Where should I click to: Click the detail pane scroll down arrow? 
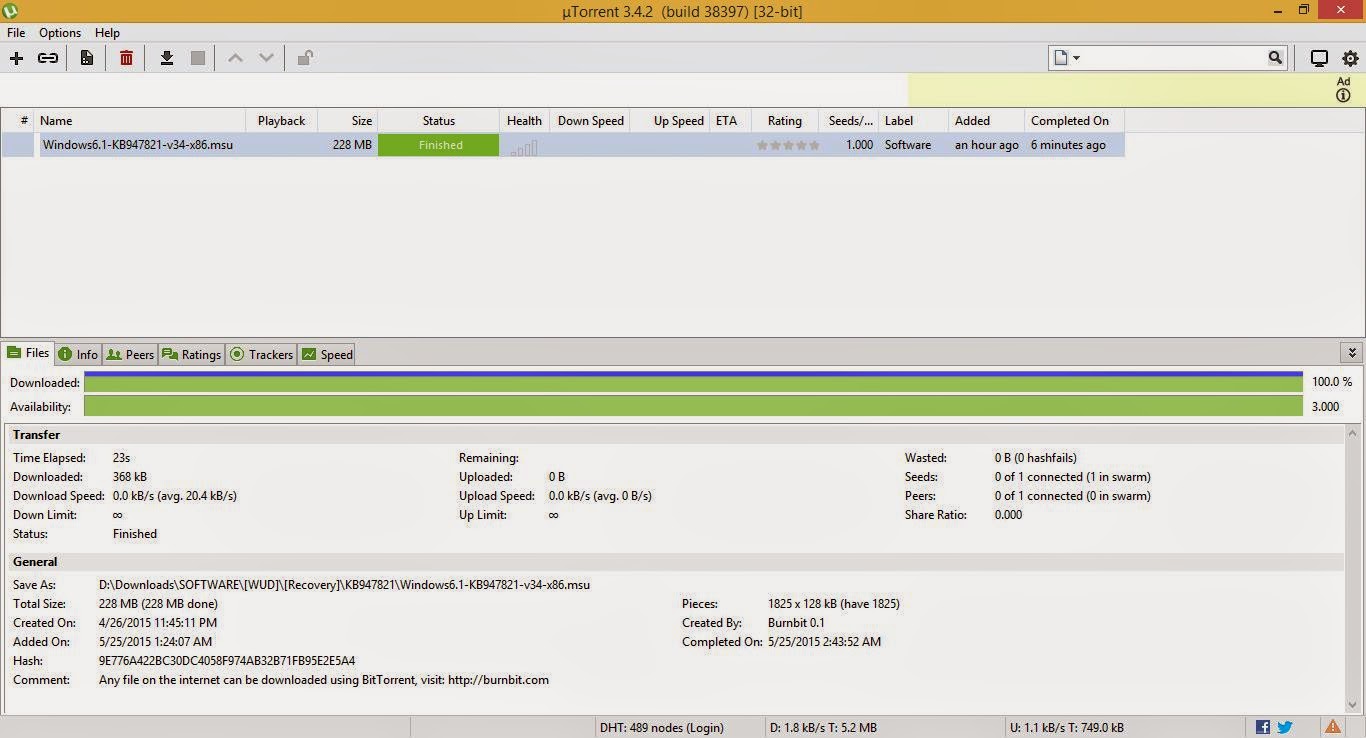tap(1353, 705)
